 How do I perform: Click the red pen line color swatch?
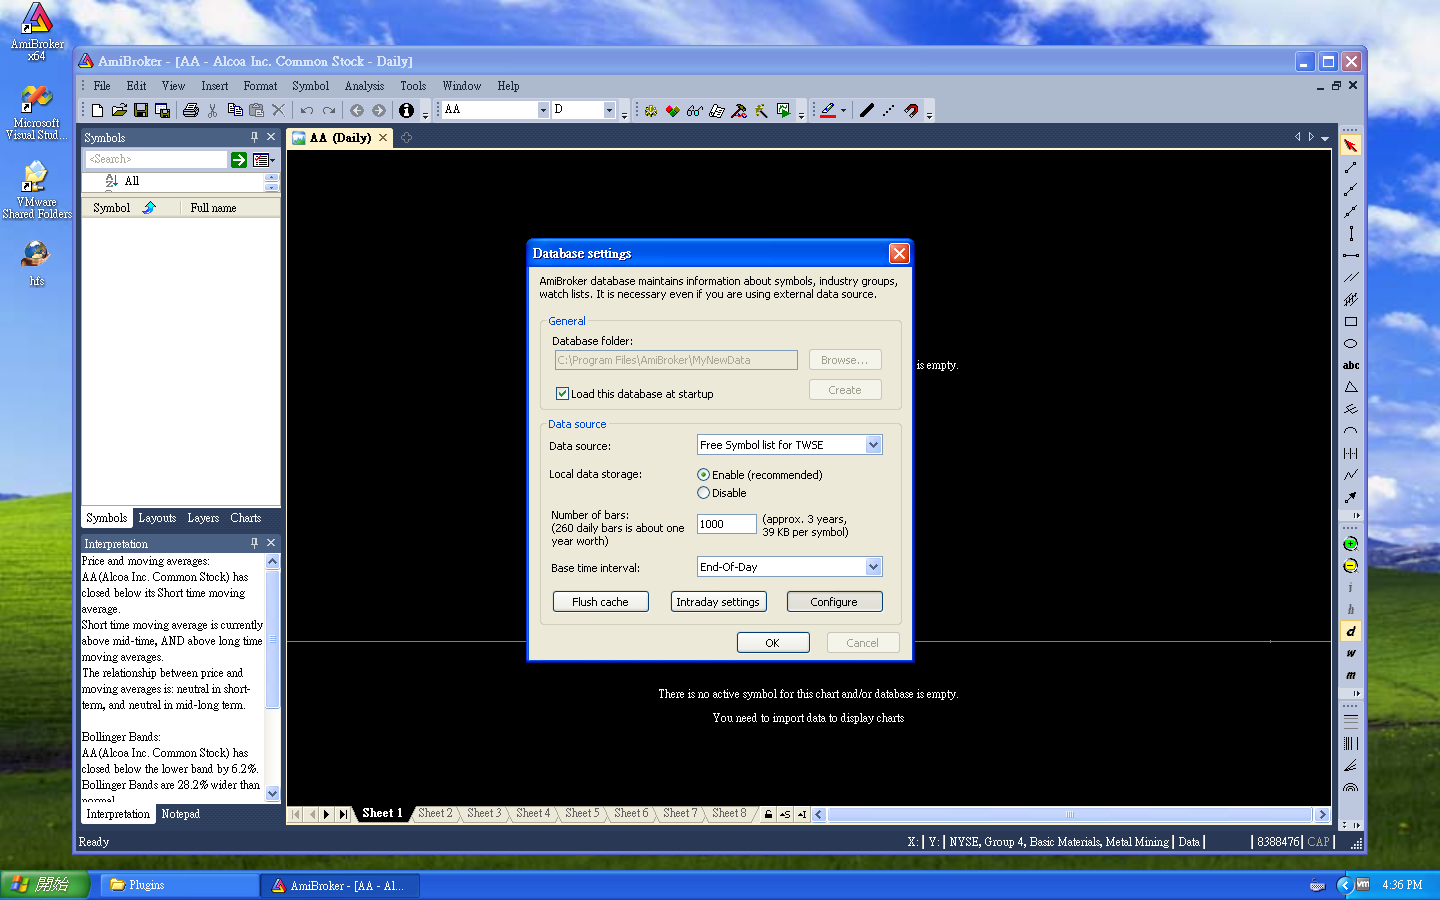pyautogui.click(x=828, y=110)
